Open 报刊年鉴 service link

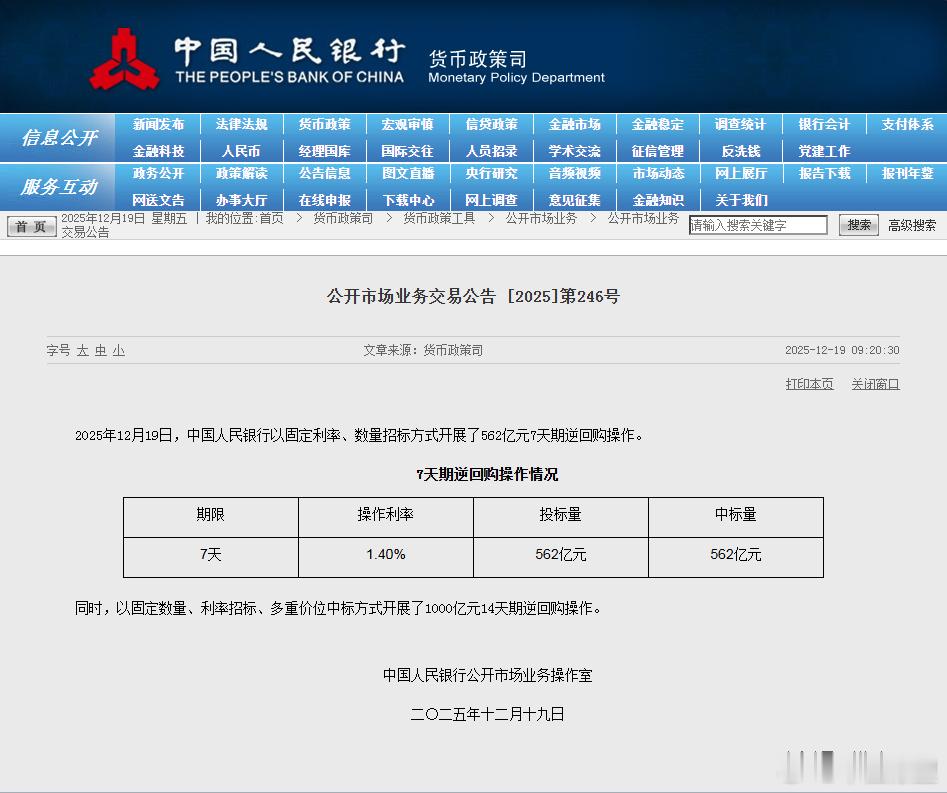(907, 173)
